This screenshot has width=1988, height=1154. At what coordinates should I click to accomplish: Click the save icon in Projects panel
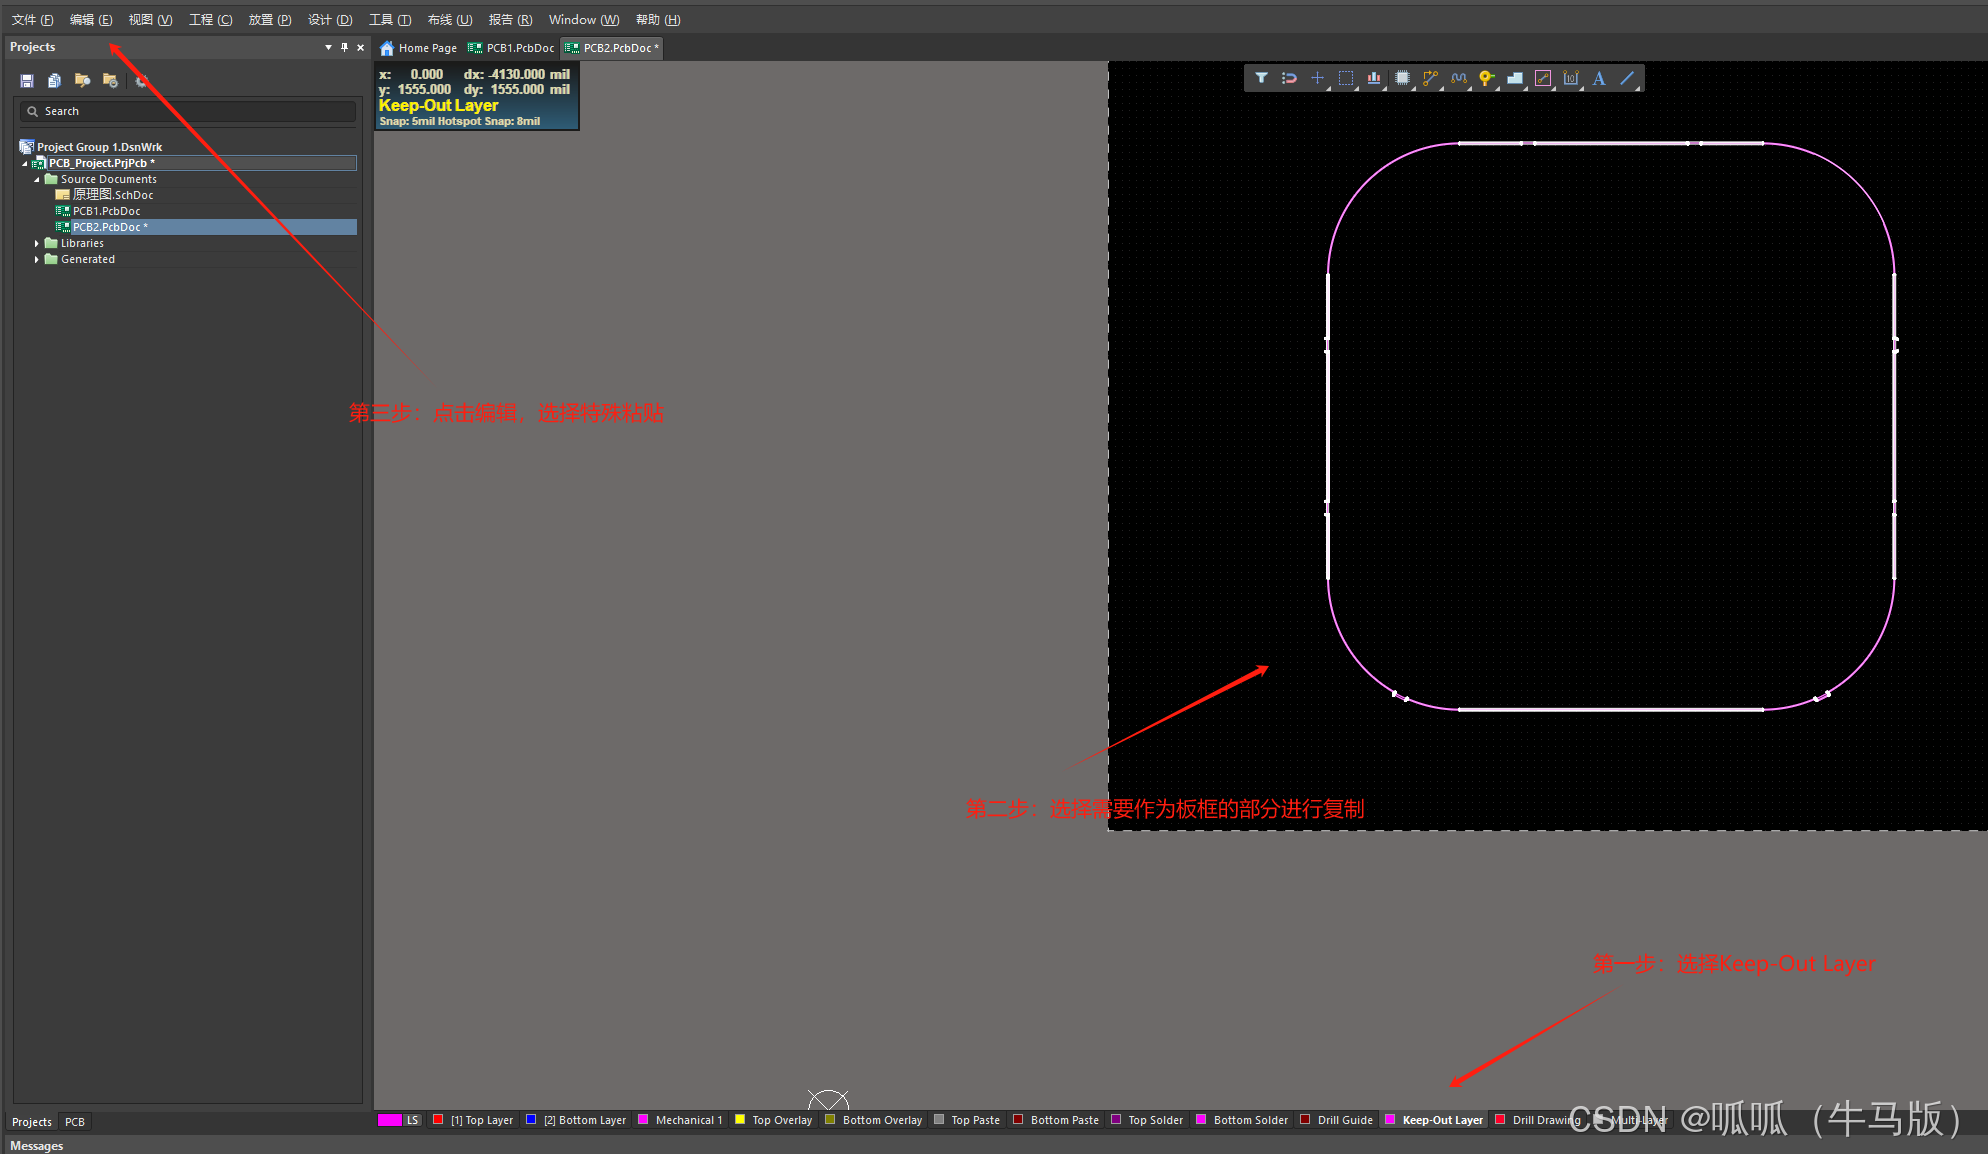pyautogui.click(x=27, y=81)
